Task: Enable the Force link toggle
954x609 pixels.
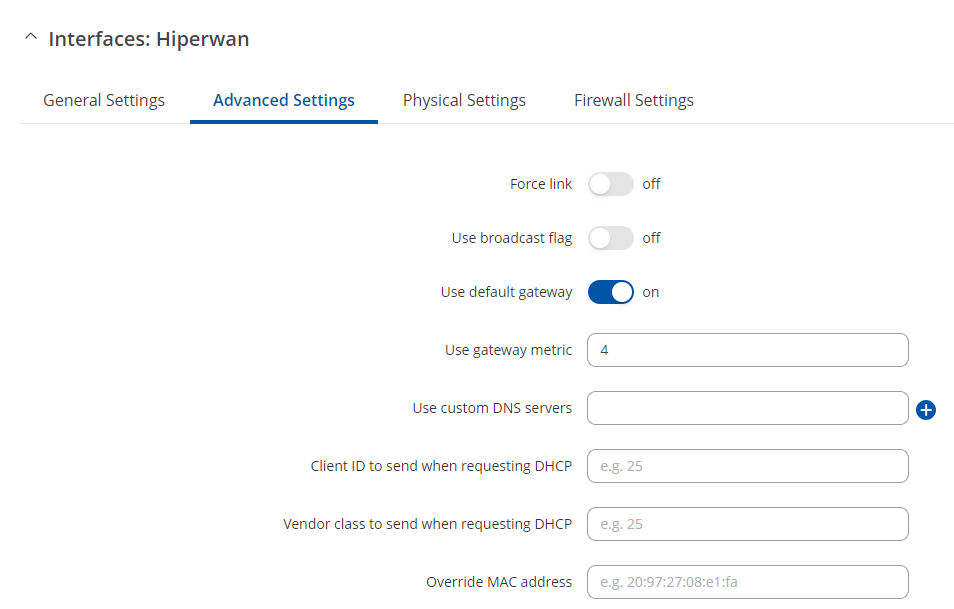Action: click(x=610, y=184)
